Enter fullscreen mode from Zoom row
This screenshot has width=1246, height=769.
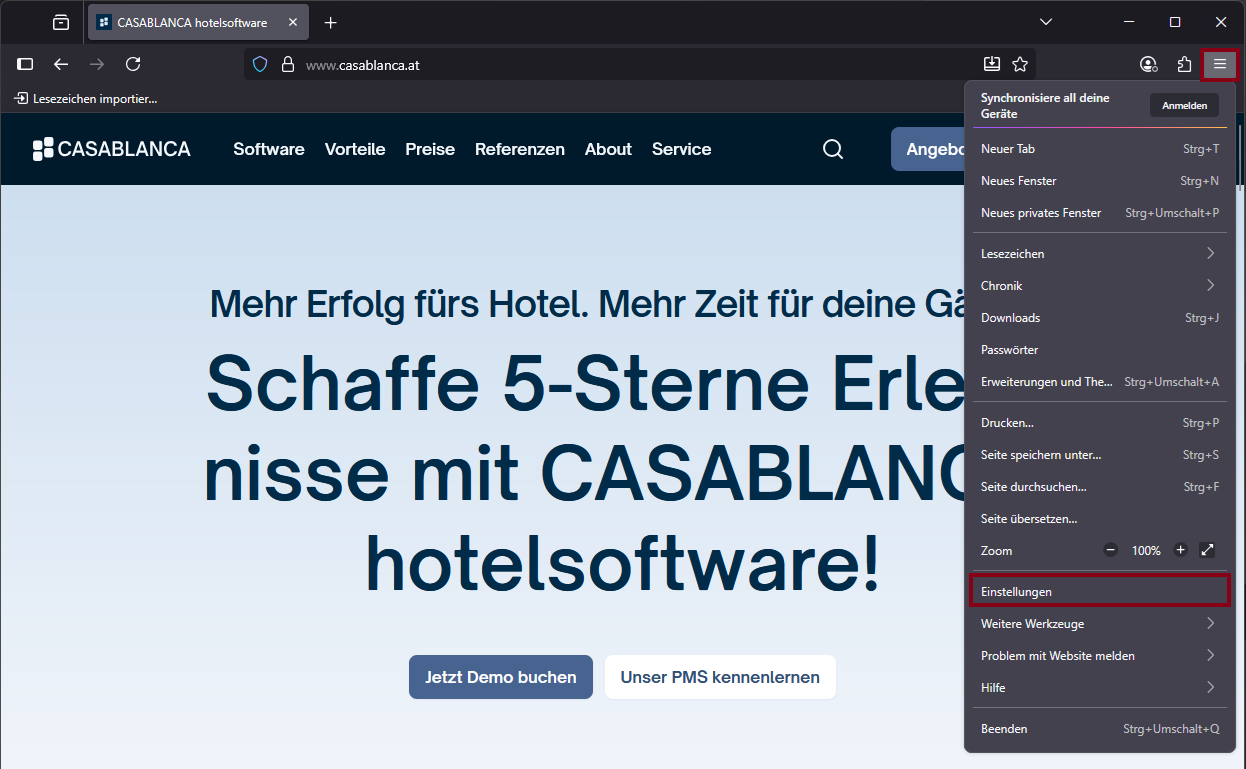click(x=1207, y=550)
